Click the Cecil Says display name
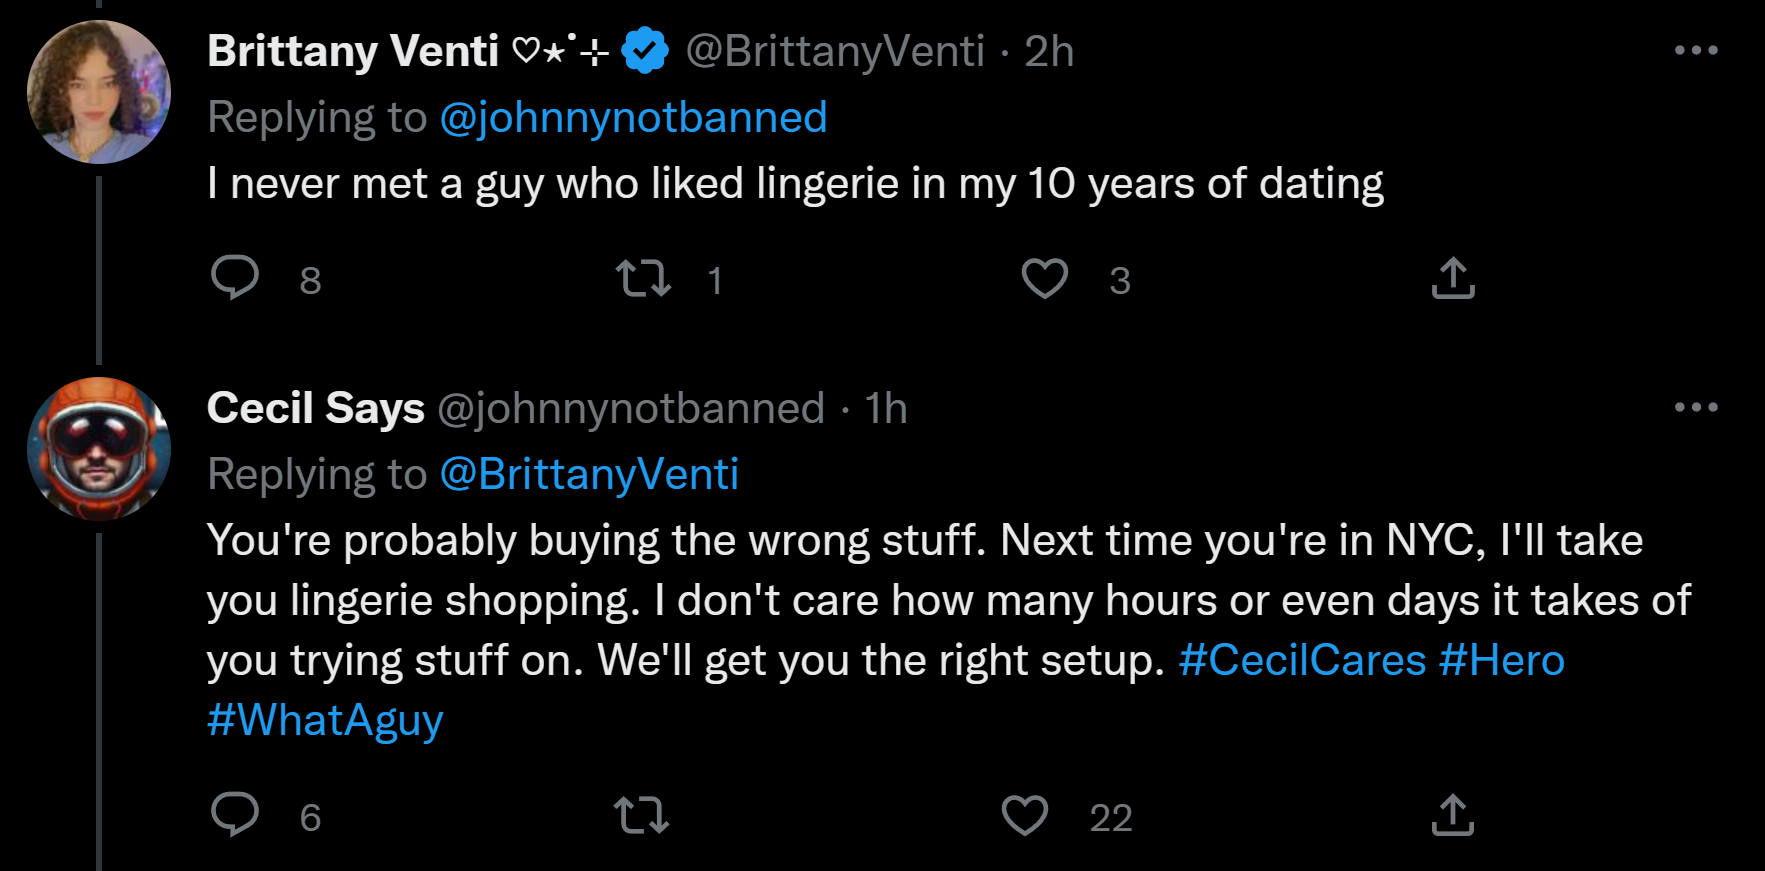 point(316,408)
